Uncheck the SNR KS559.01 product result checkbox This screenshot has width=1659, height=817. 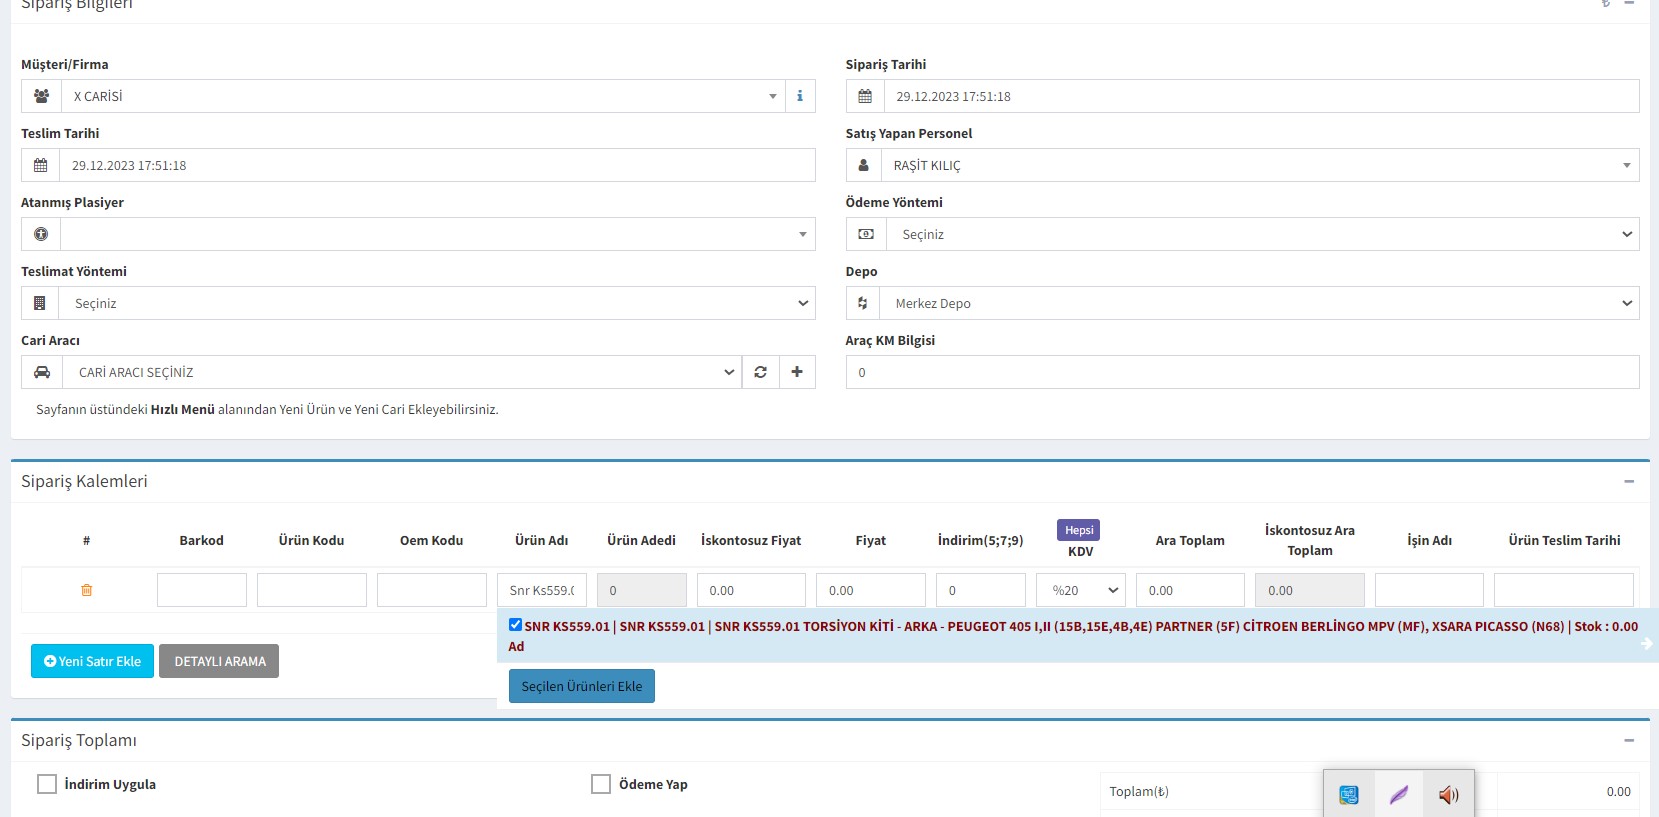[515, 625]
